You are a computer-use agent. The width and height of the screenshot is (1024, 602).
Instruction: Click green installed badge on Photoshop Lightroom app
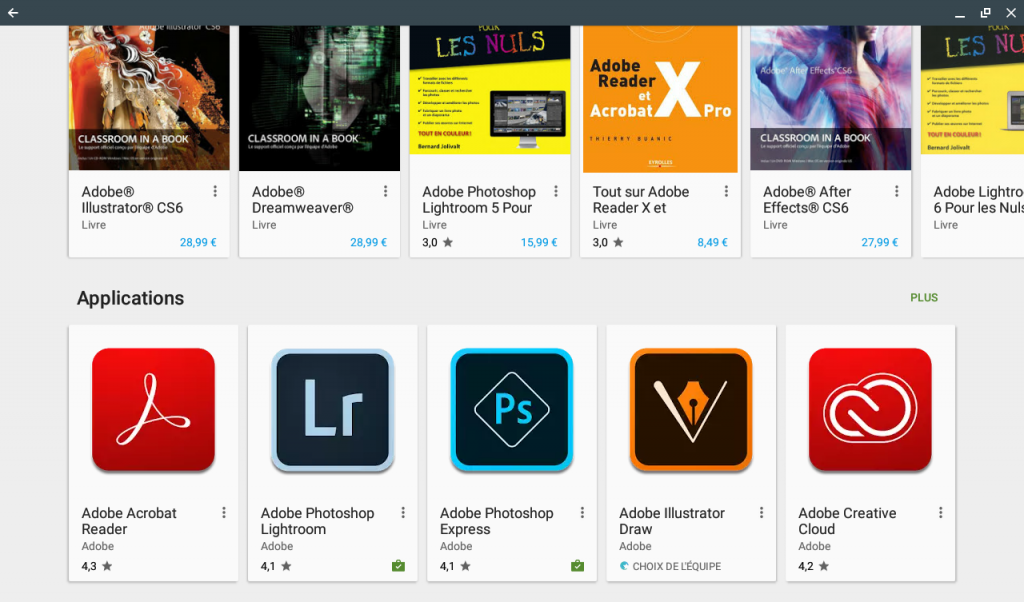pyautogui.click(x=398, y=566)
